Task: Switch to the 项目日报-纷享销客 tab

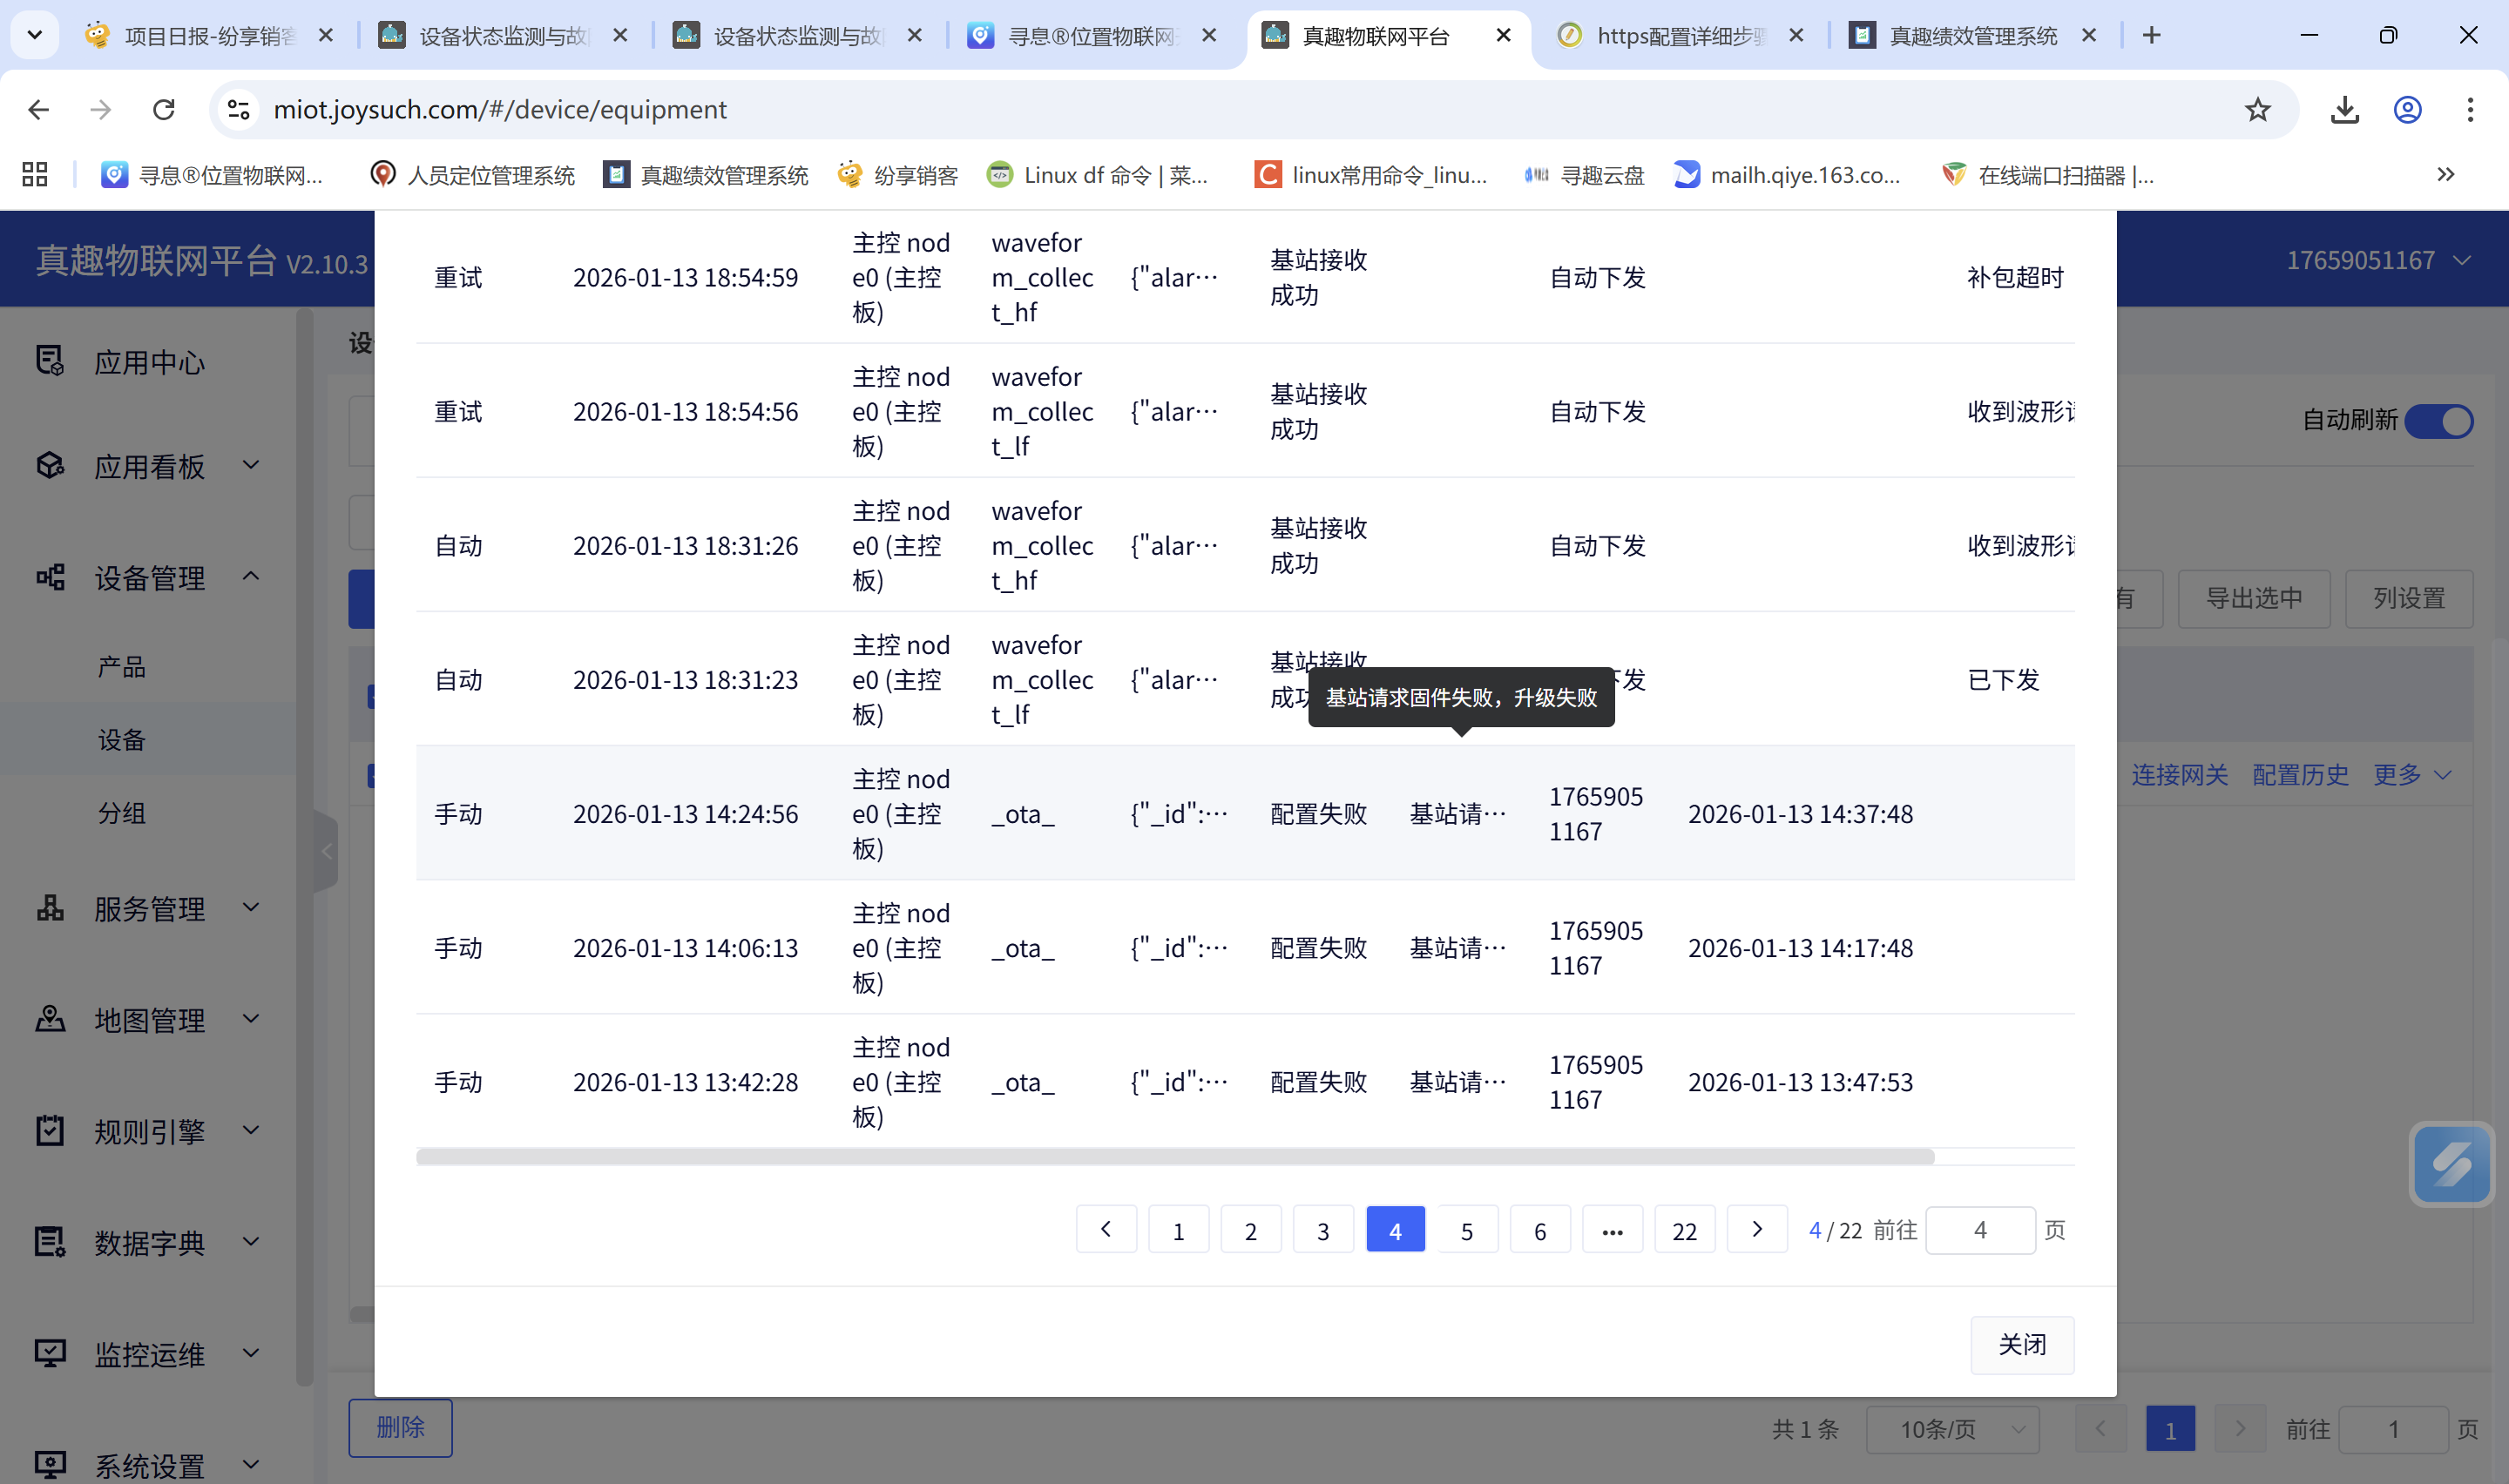Action: [208, 36]
